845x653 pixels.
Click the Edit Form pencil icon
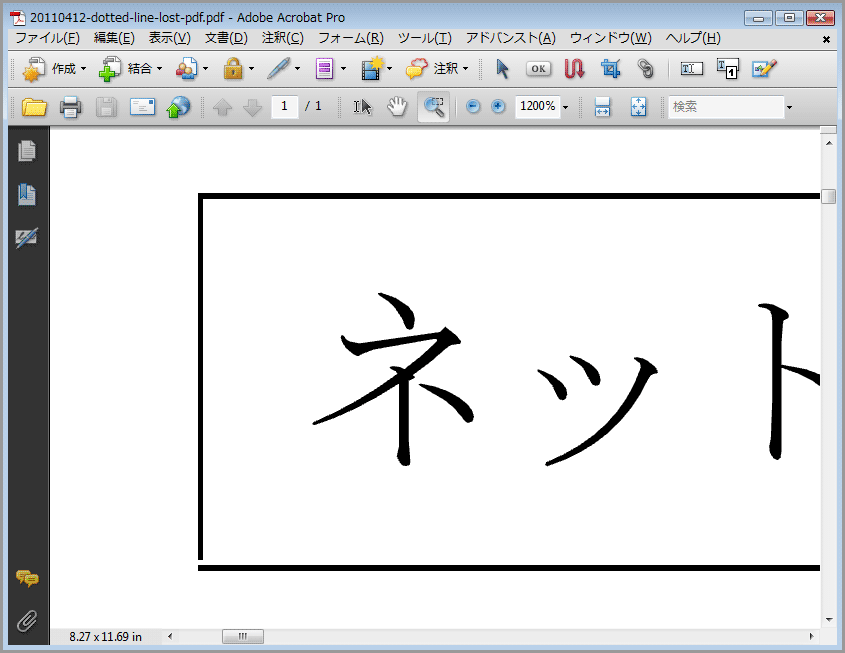pos(764,69)
